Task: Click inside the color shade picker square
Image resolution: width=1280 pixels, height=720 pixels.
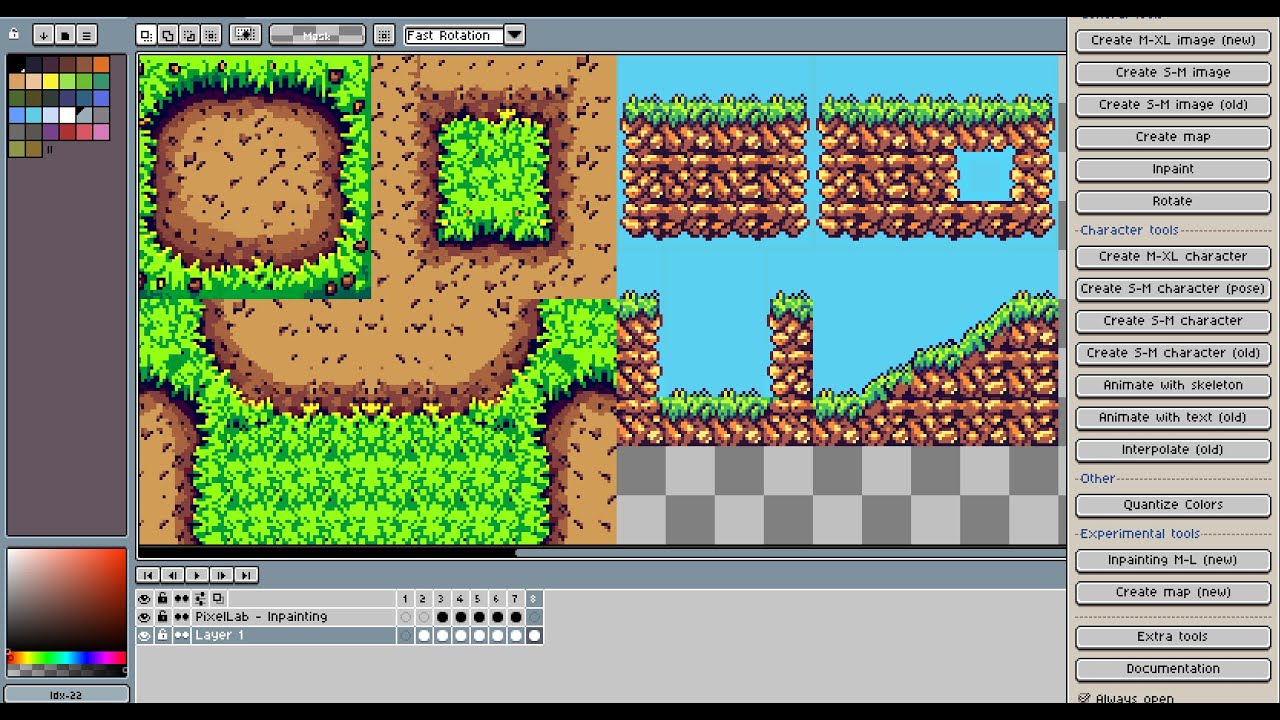Action: pos(67,600)
